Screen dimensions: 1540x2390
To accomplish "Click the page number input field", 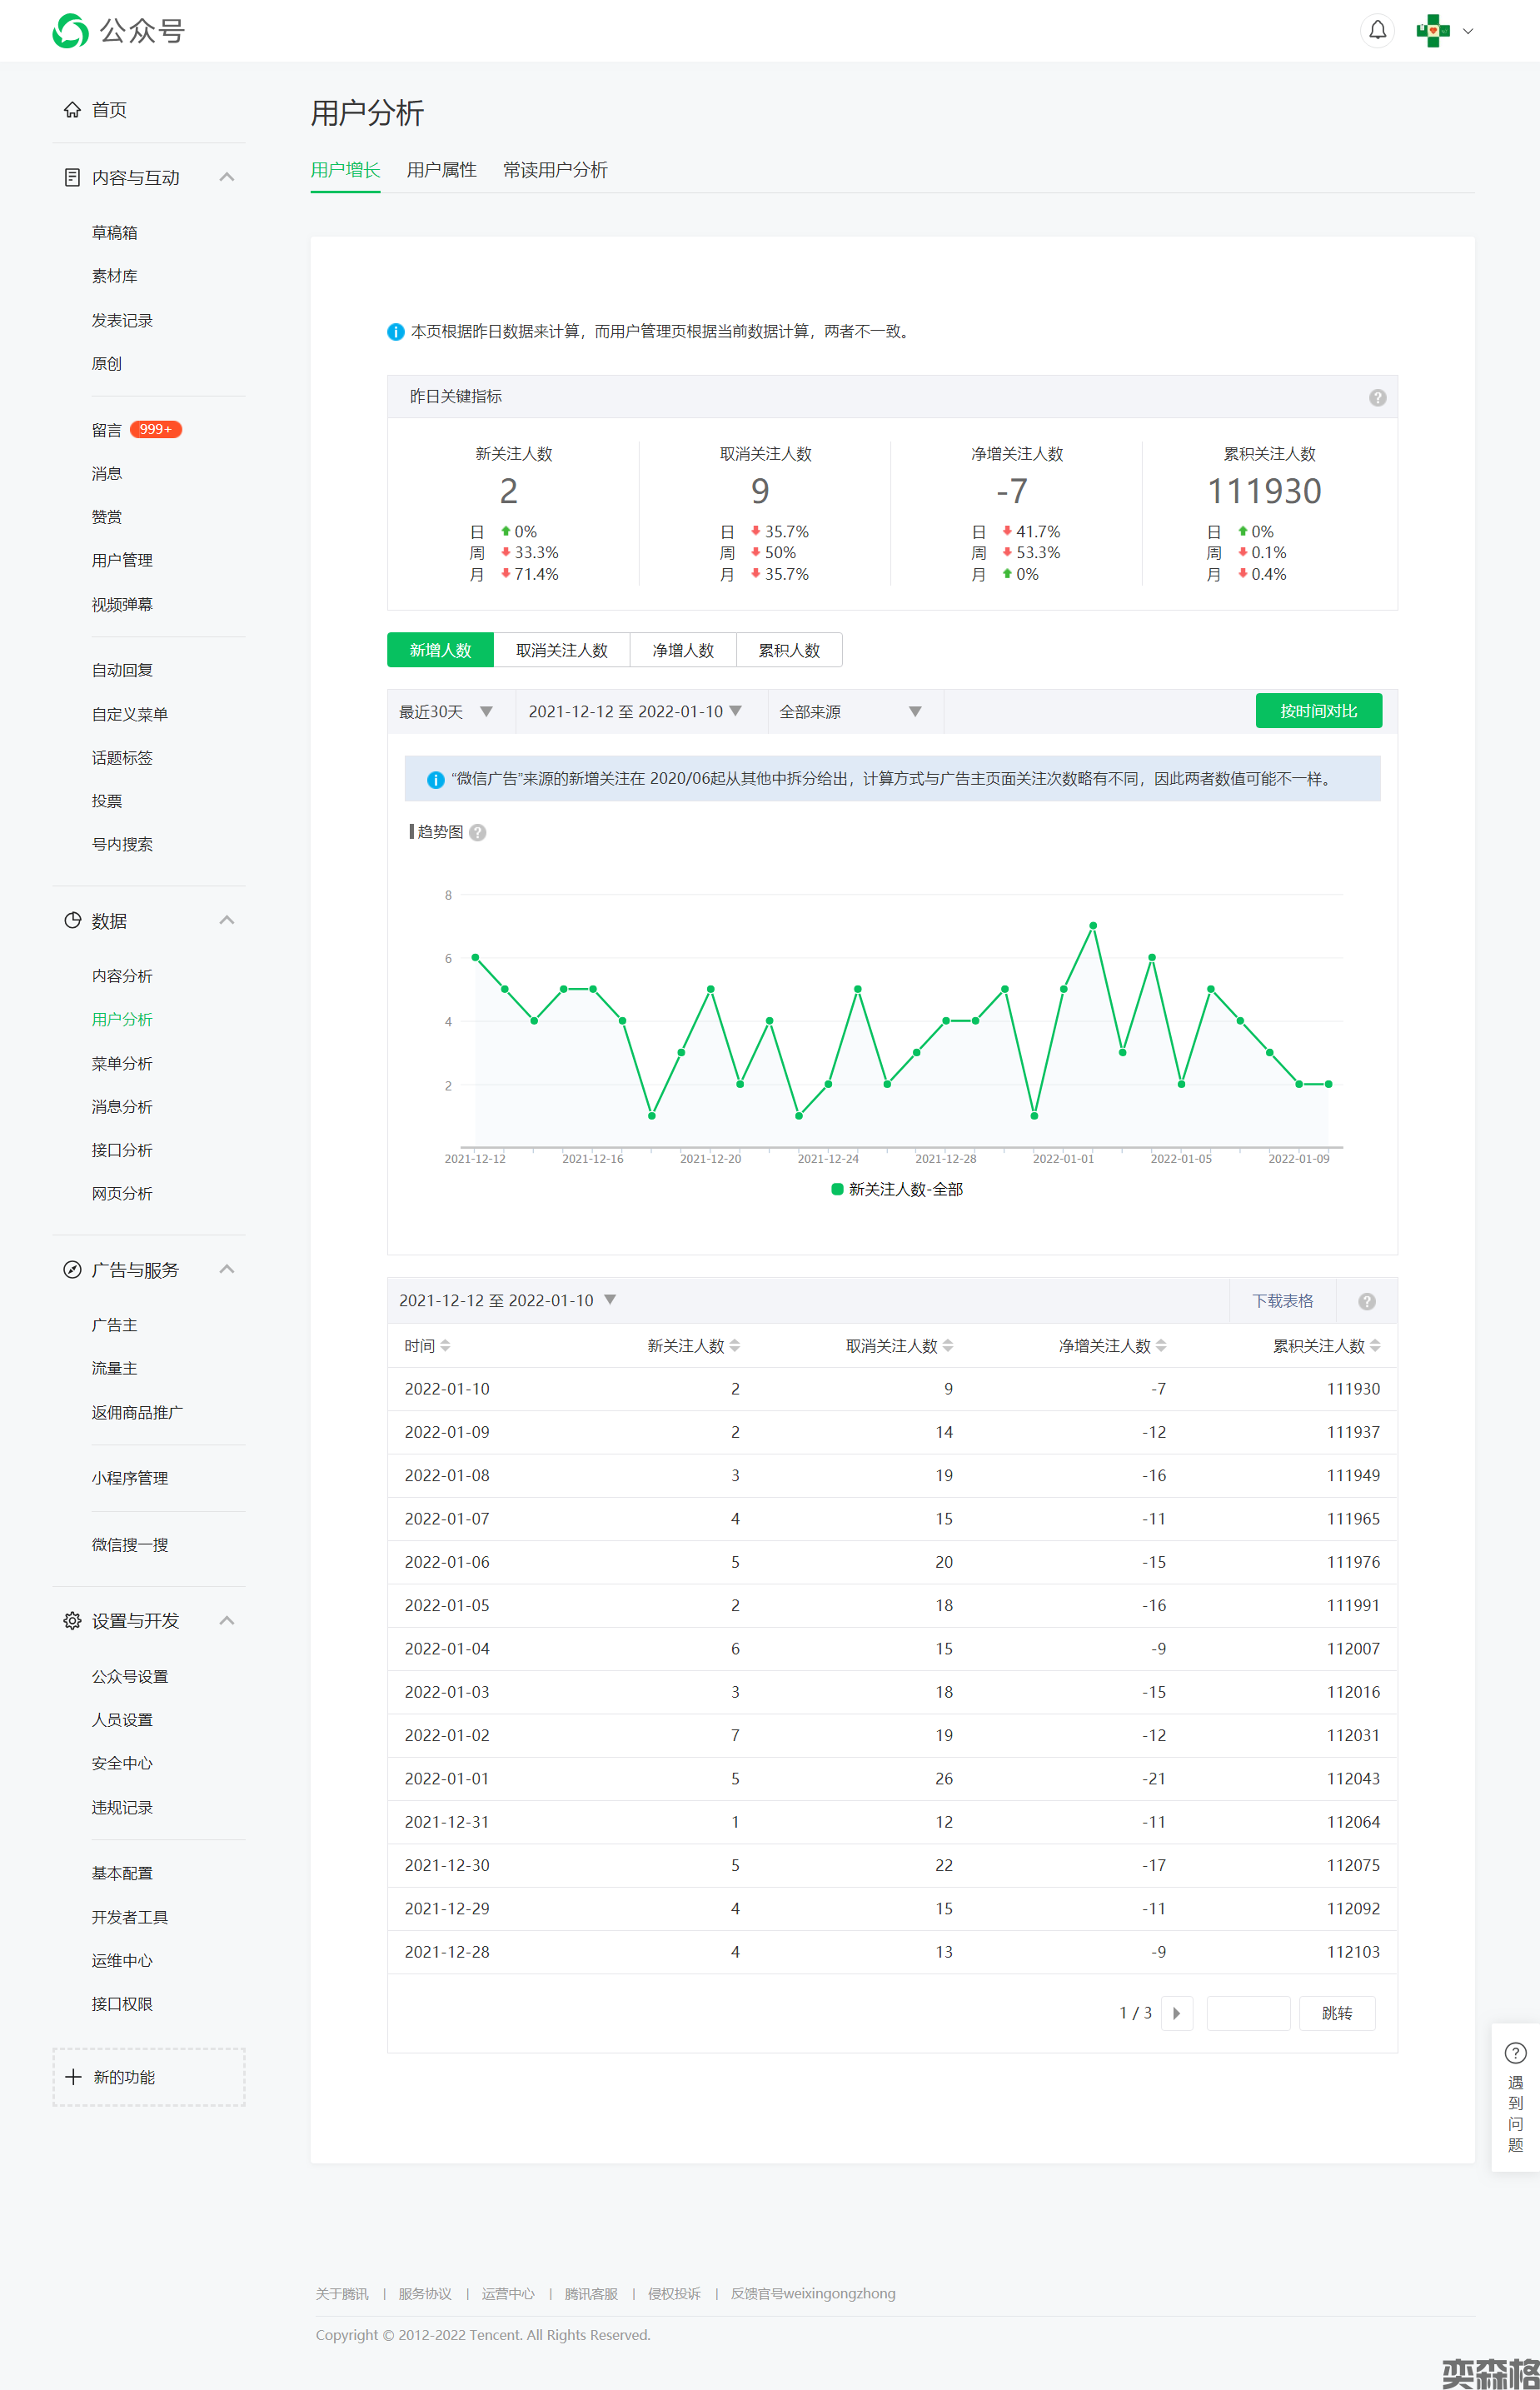I will (x=1247, y=2013).
